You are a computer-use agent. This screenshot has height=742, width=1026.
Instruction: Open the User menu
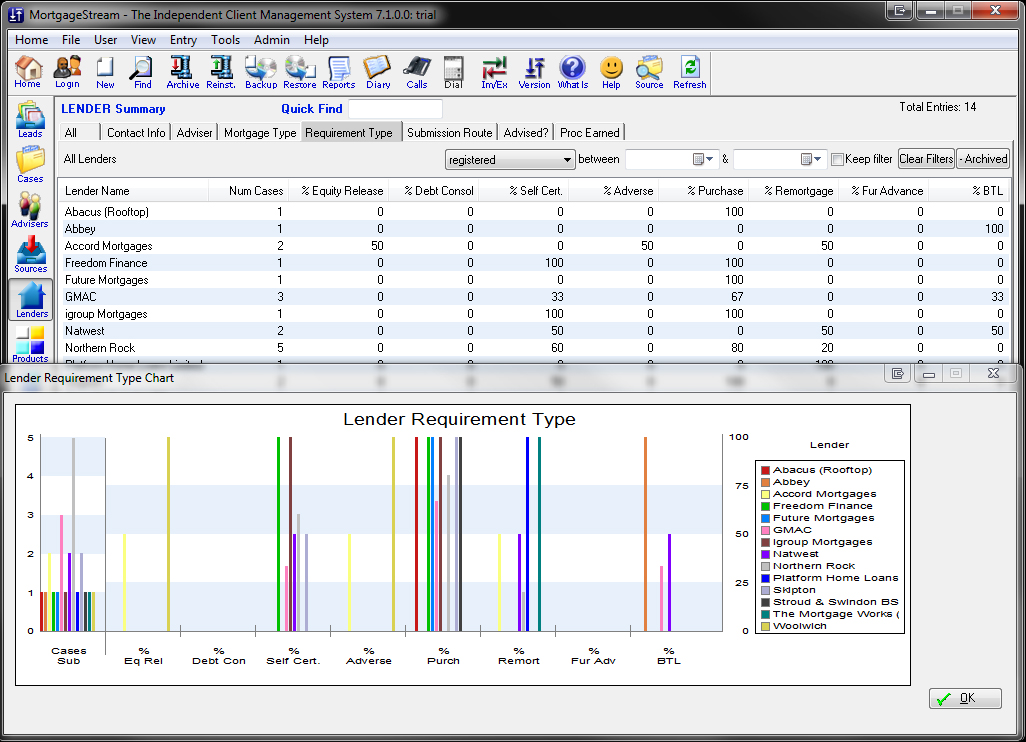[105, 40]
